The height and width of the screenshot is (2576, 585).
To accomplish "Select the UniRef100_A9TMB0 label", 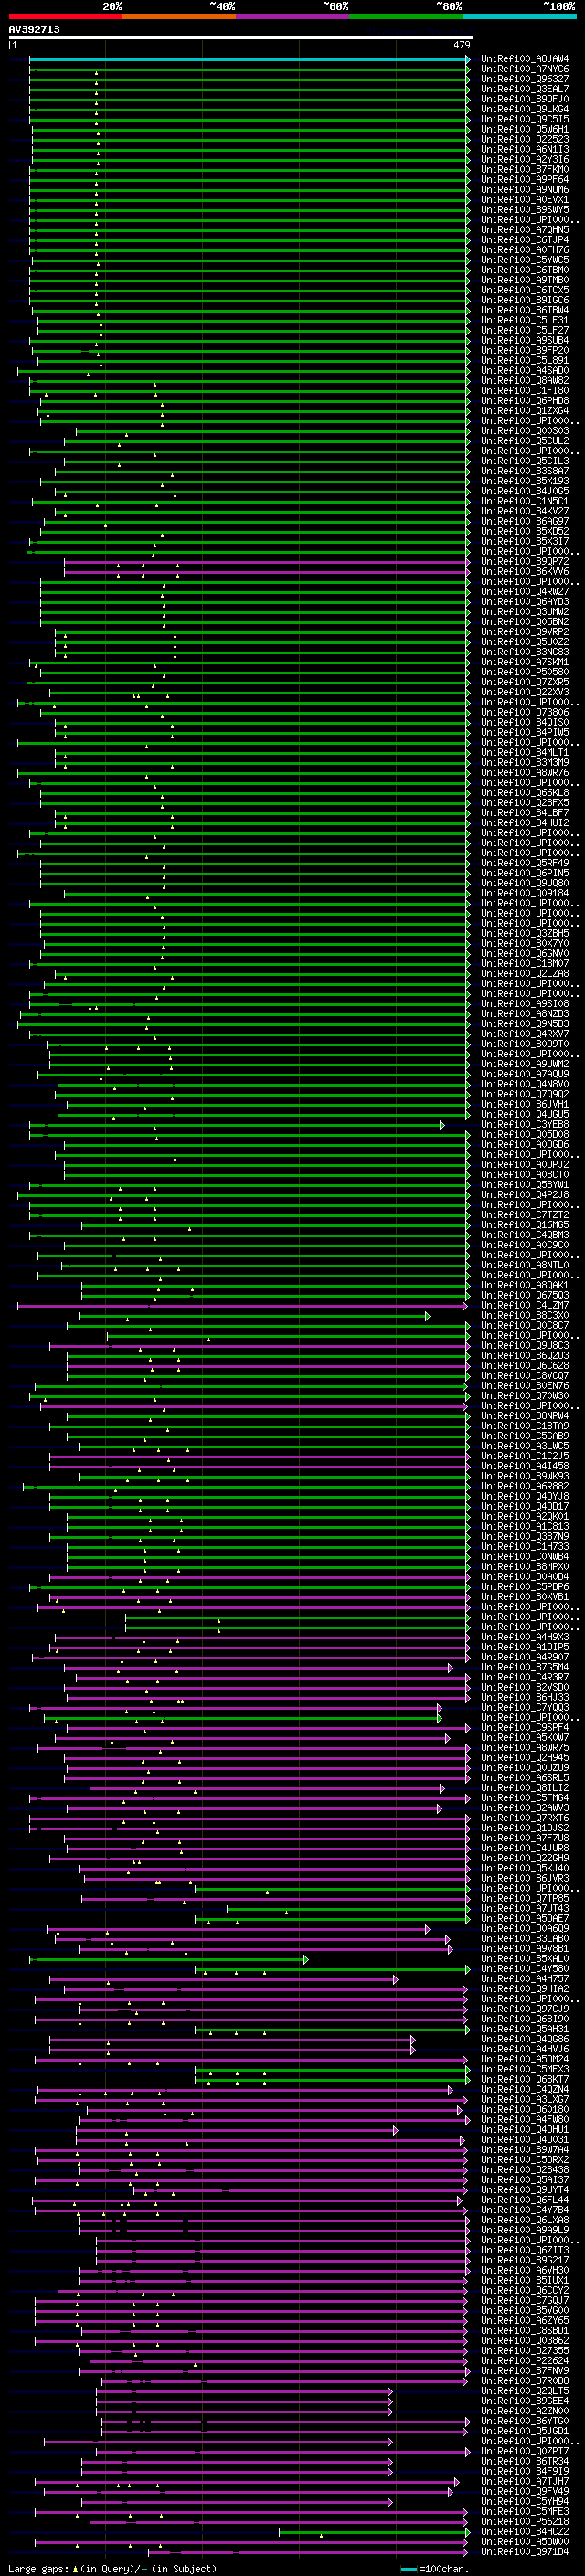I will pos(525,280).
